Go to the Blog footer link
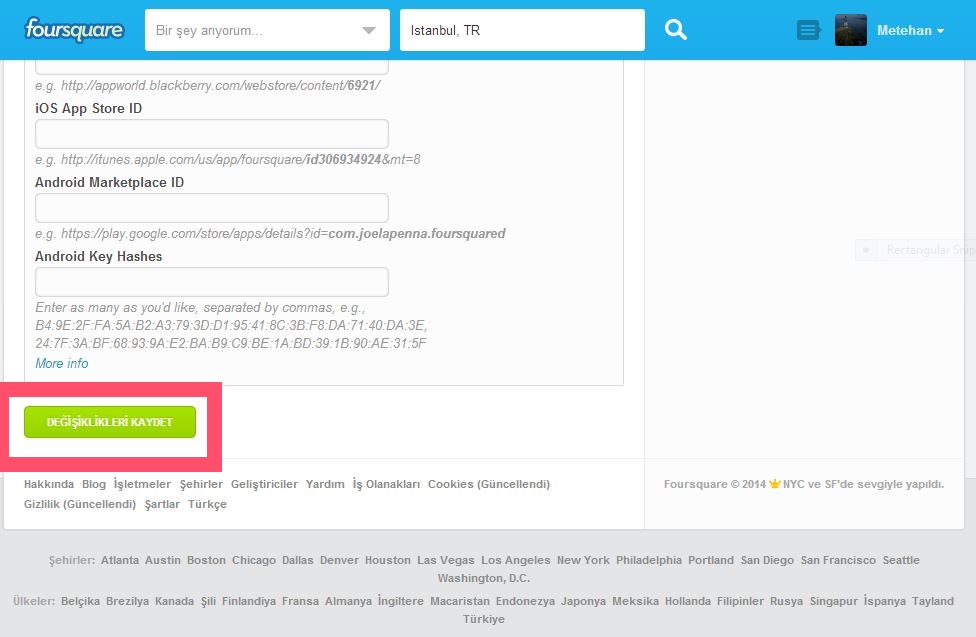976x637 pixels. point(94,484)
